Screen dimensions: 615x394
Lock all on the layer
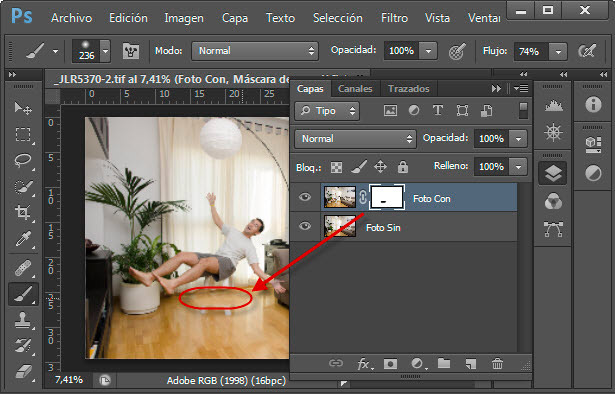point(403,167)
